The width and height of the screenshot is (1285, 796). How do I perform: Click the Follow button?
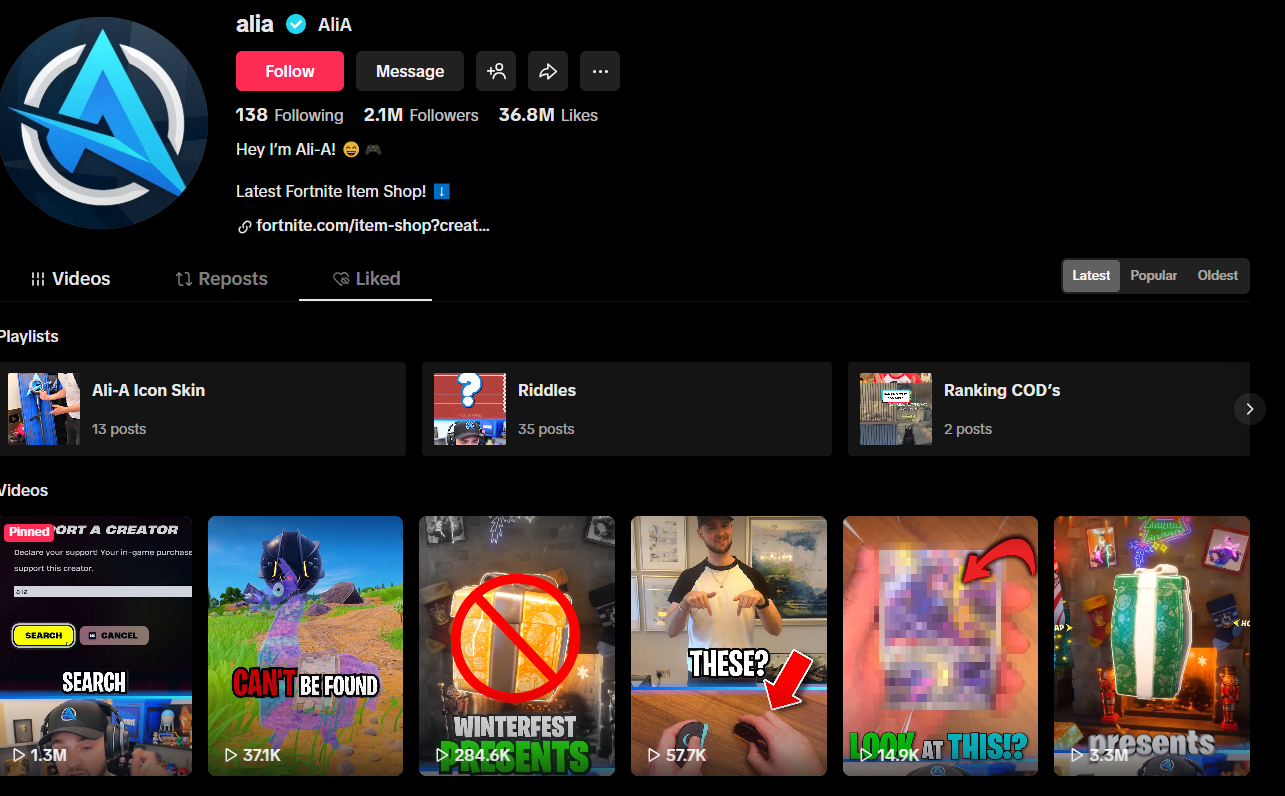click(x=289, y=71)
